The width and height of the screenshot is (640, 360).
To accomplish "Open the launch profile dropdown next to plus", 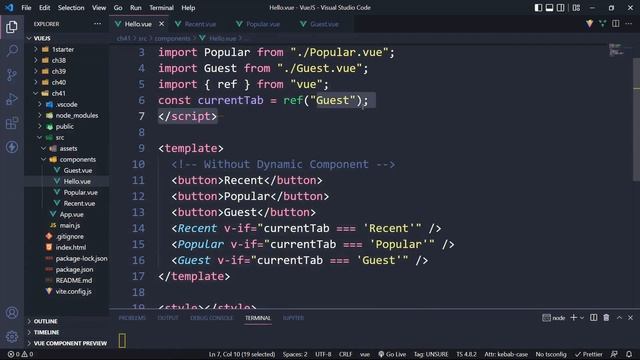I will 582,318.
